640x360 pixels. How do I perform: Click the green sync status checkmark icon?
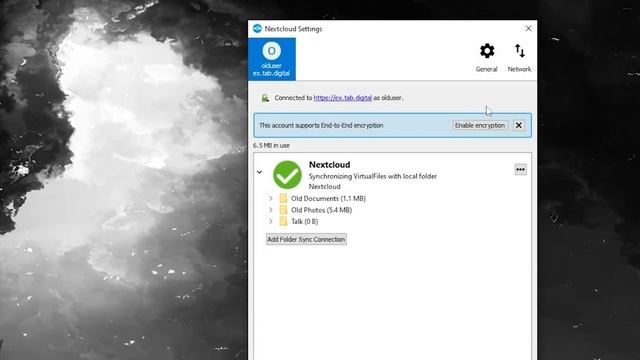tap(287, 175)
